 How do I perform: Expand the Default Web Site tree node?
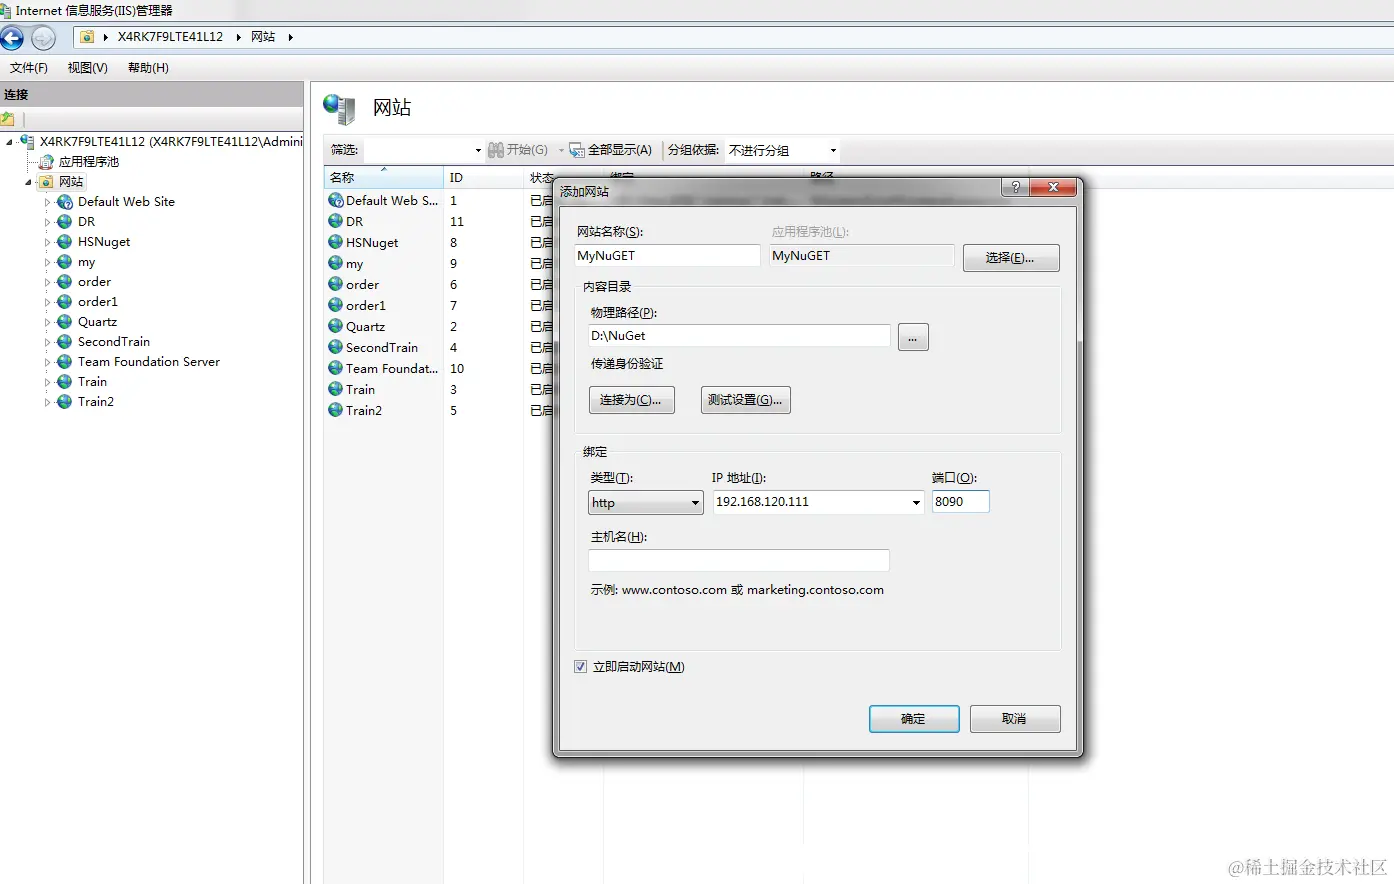pyautogui.click(x=47, y=202)
